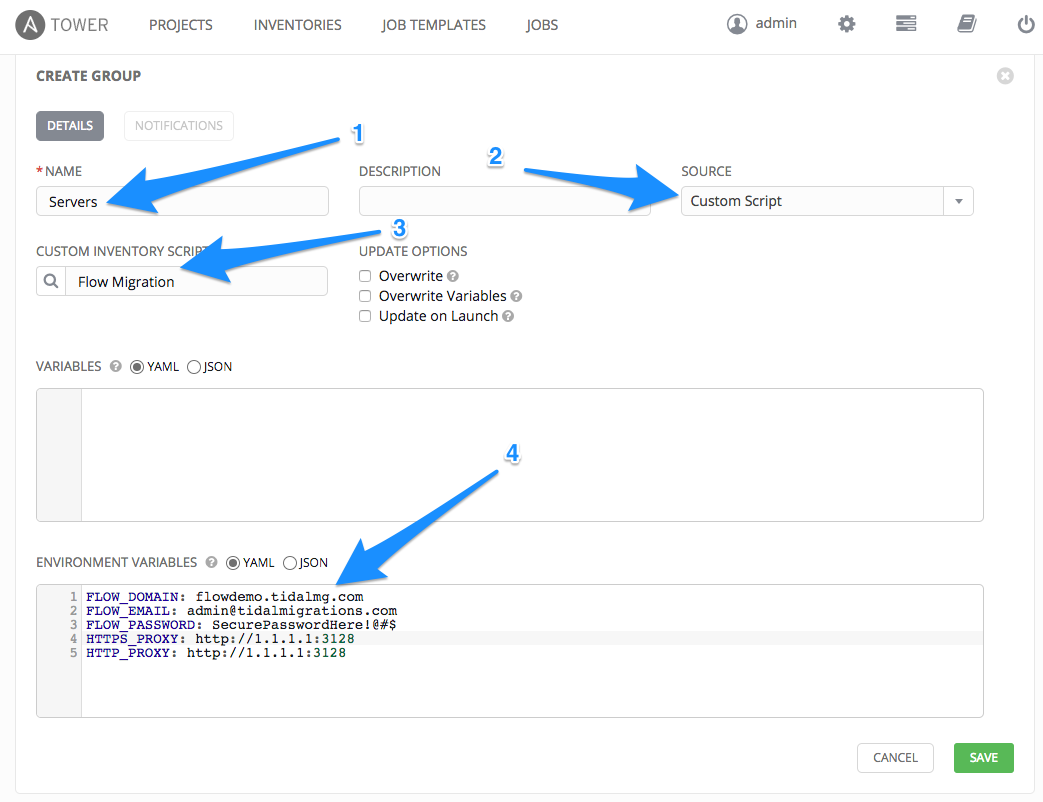Image resolution: width=1043 pixels, height=802 pixels.
Task: Click into the Description input field
Action: [x=504, y=201]
